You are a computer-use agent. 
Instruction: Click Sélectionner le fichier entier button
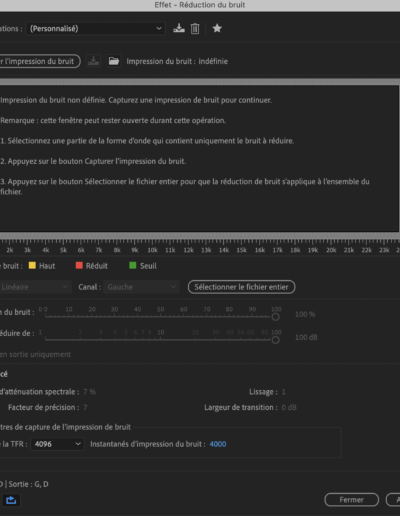pos(241,287)
